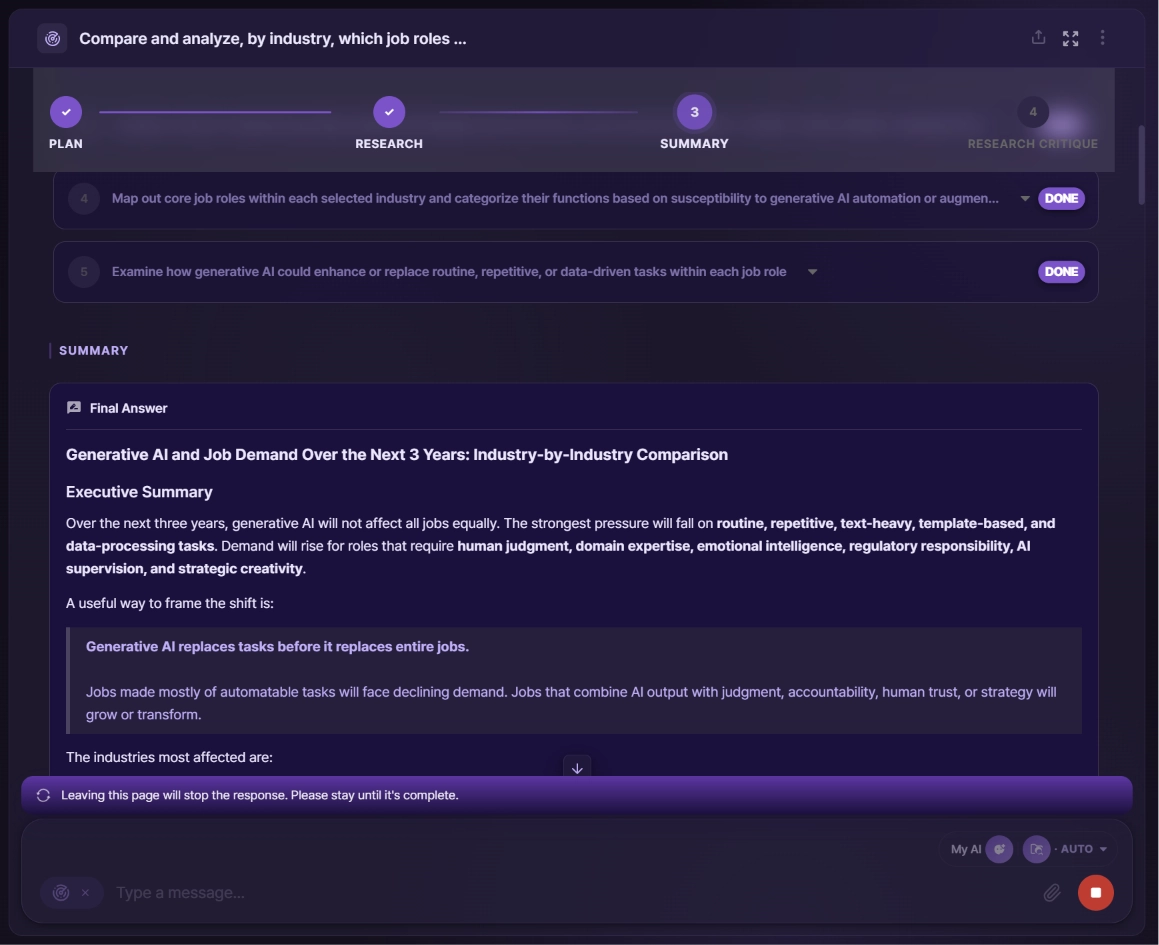Click the share/export icon in header
The height and width of the screenshot is (945, 1159).
(1039, 38)
